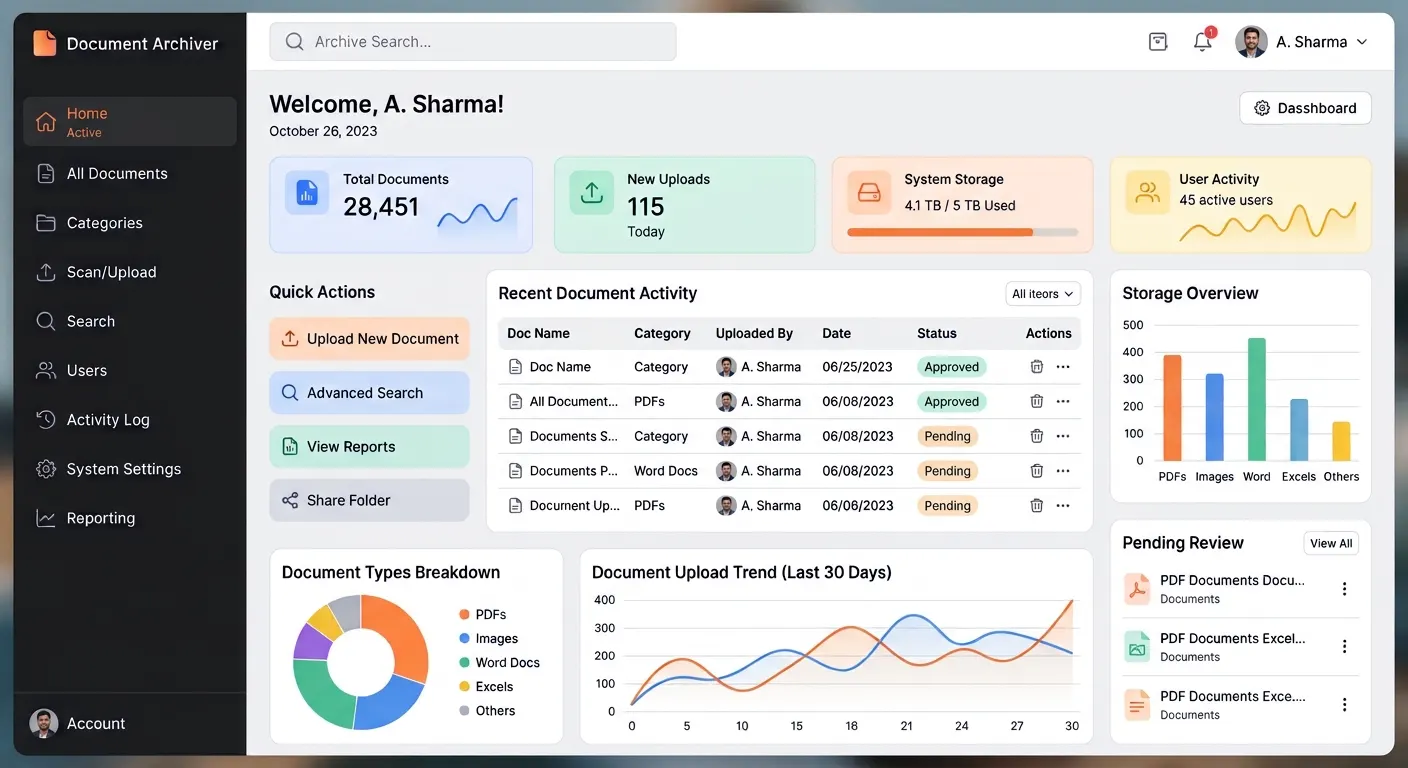Delete the Documents S... row
Image resolution: width=1408 pixels, height=768 pixels.
point(1037,436)
